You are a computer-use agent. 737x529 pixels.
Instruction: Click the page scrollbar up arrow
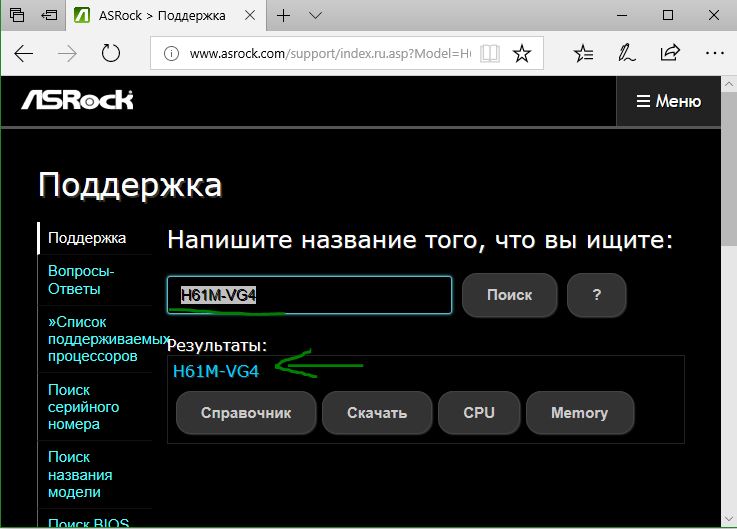(729, 85)
